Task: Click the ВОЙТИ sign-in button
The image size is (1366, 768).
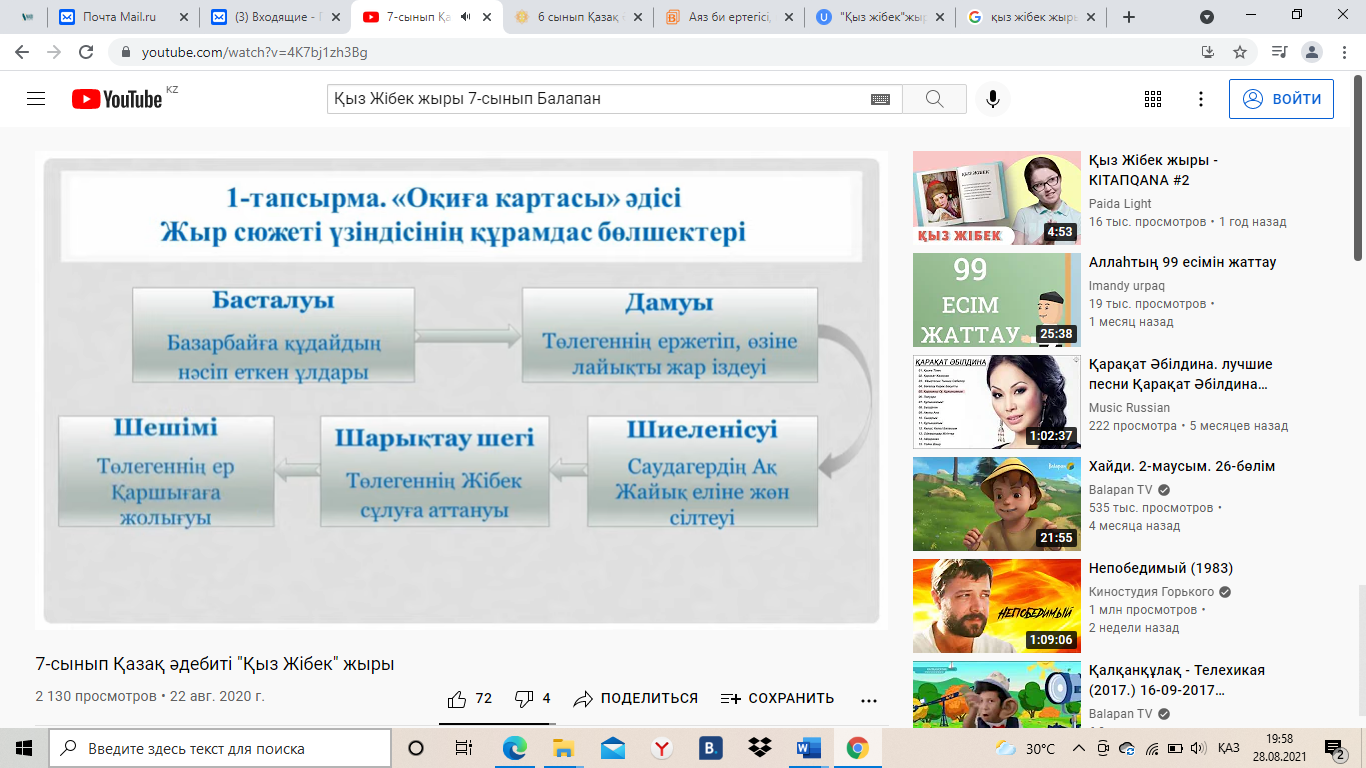Action: [1281, 99]
